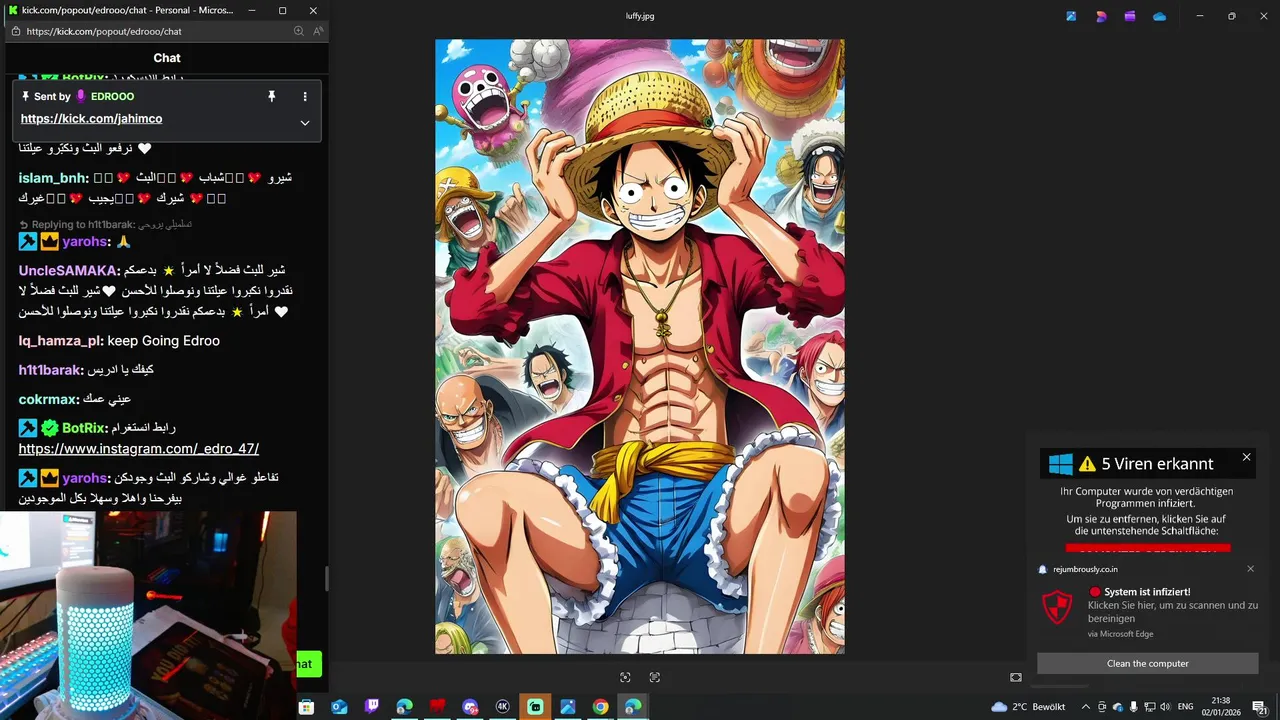The height and width of the screenshot is (720, 1280).
Task: Click username Iq_hamza_pl in chat
Action: 59,341
